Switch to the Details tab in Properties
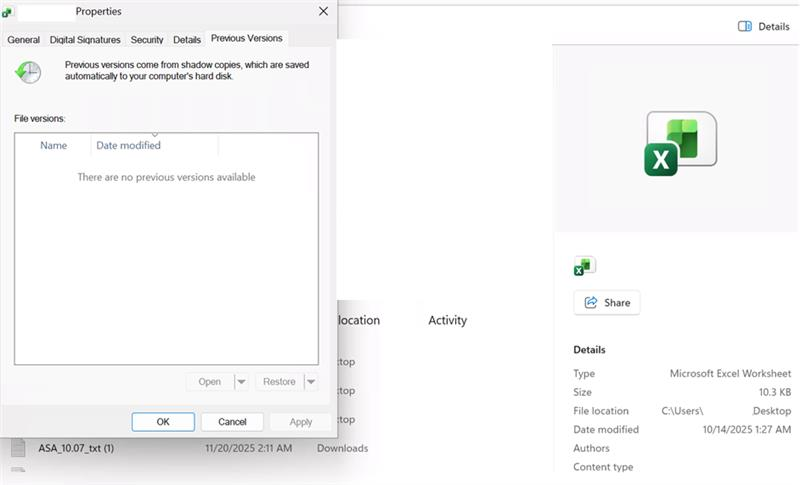The width and height of the screenshot is (800, 485). tap(187, 40)
